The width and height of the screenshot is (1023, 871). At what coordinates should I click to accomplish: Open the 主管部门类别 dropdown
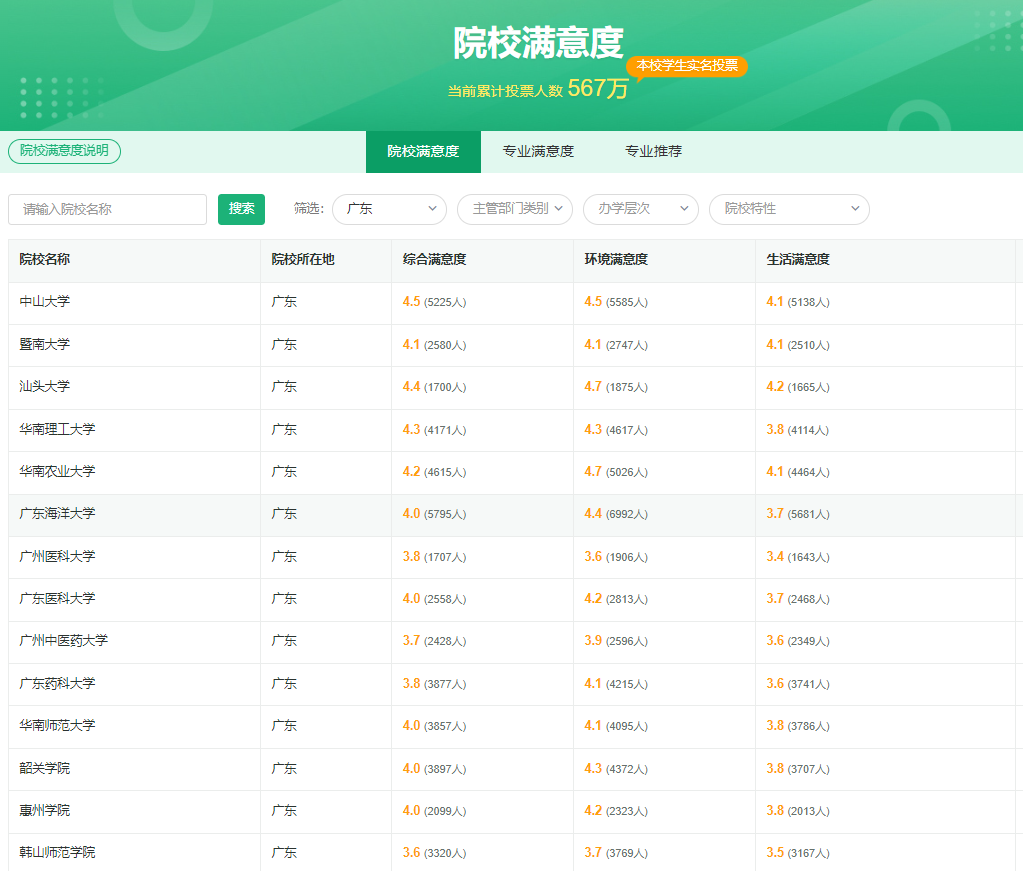514,209
